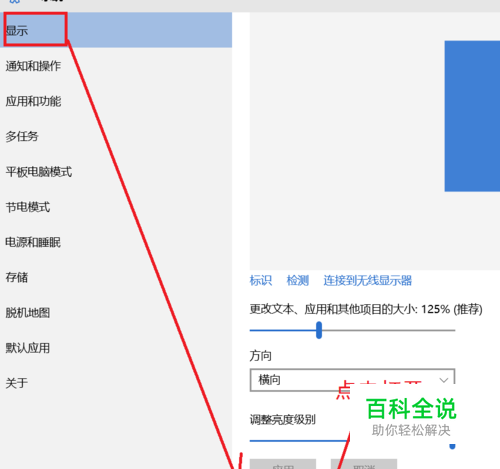Click the text size scaling slider handle
Screen dimensions: 500x469
[x=319, y=330]
